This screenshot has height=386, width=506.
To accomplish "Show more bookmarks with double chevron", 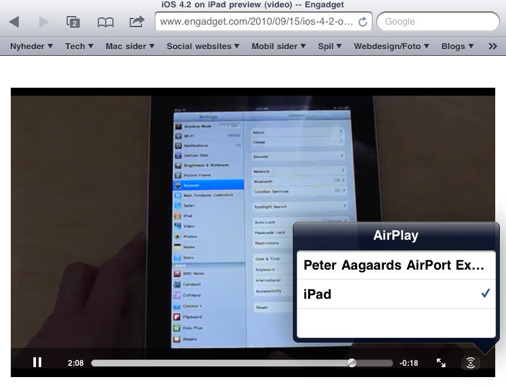I will (x=492, y=46).
